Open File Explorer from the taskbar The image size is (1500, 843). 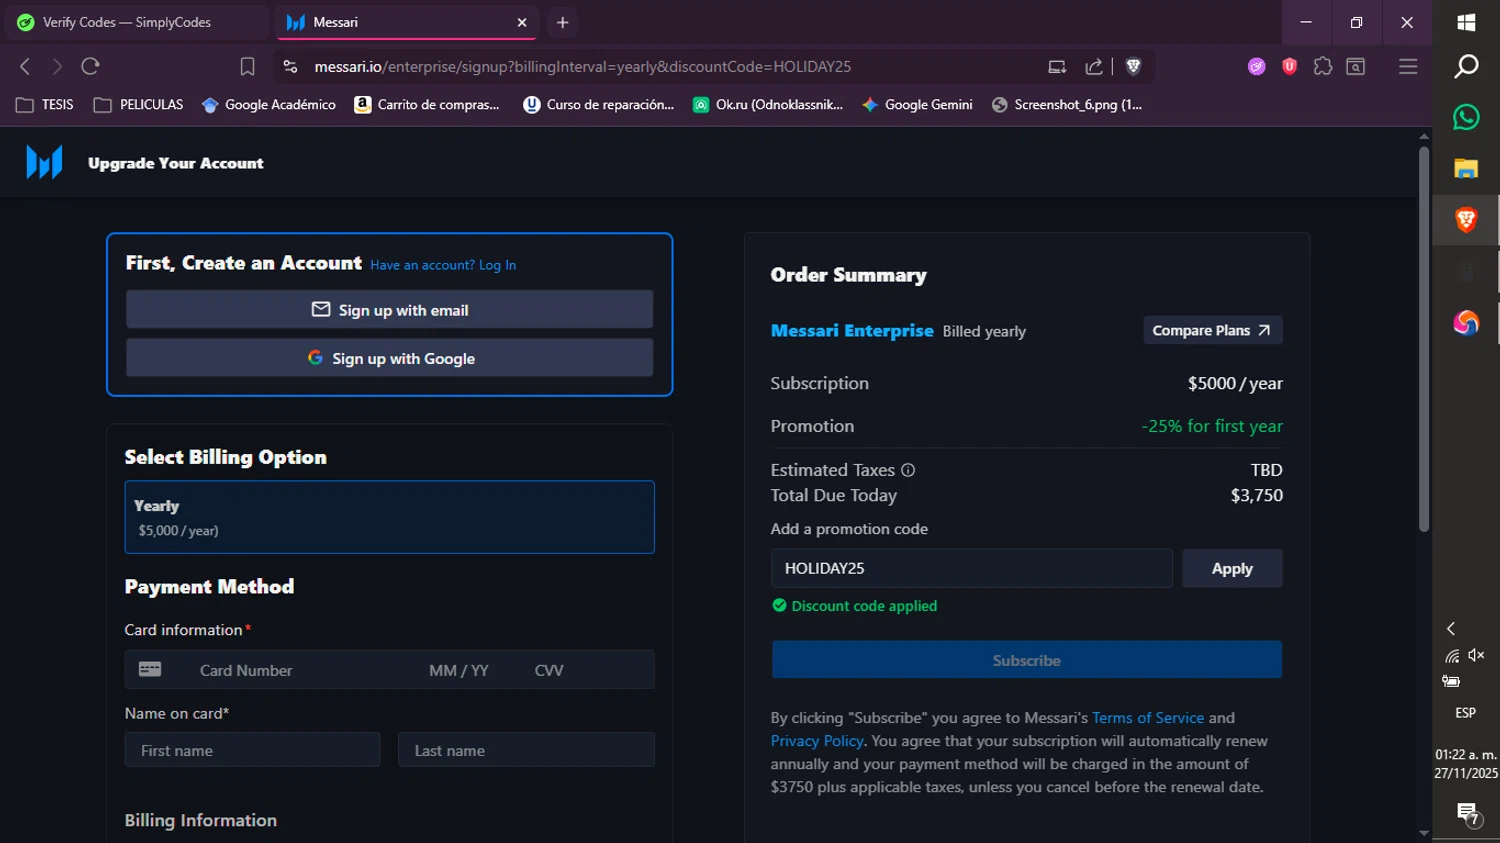click(x=1466, y=168)
